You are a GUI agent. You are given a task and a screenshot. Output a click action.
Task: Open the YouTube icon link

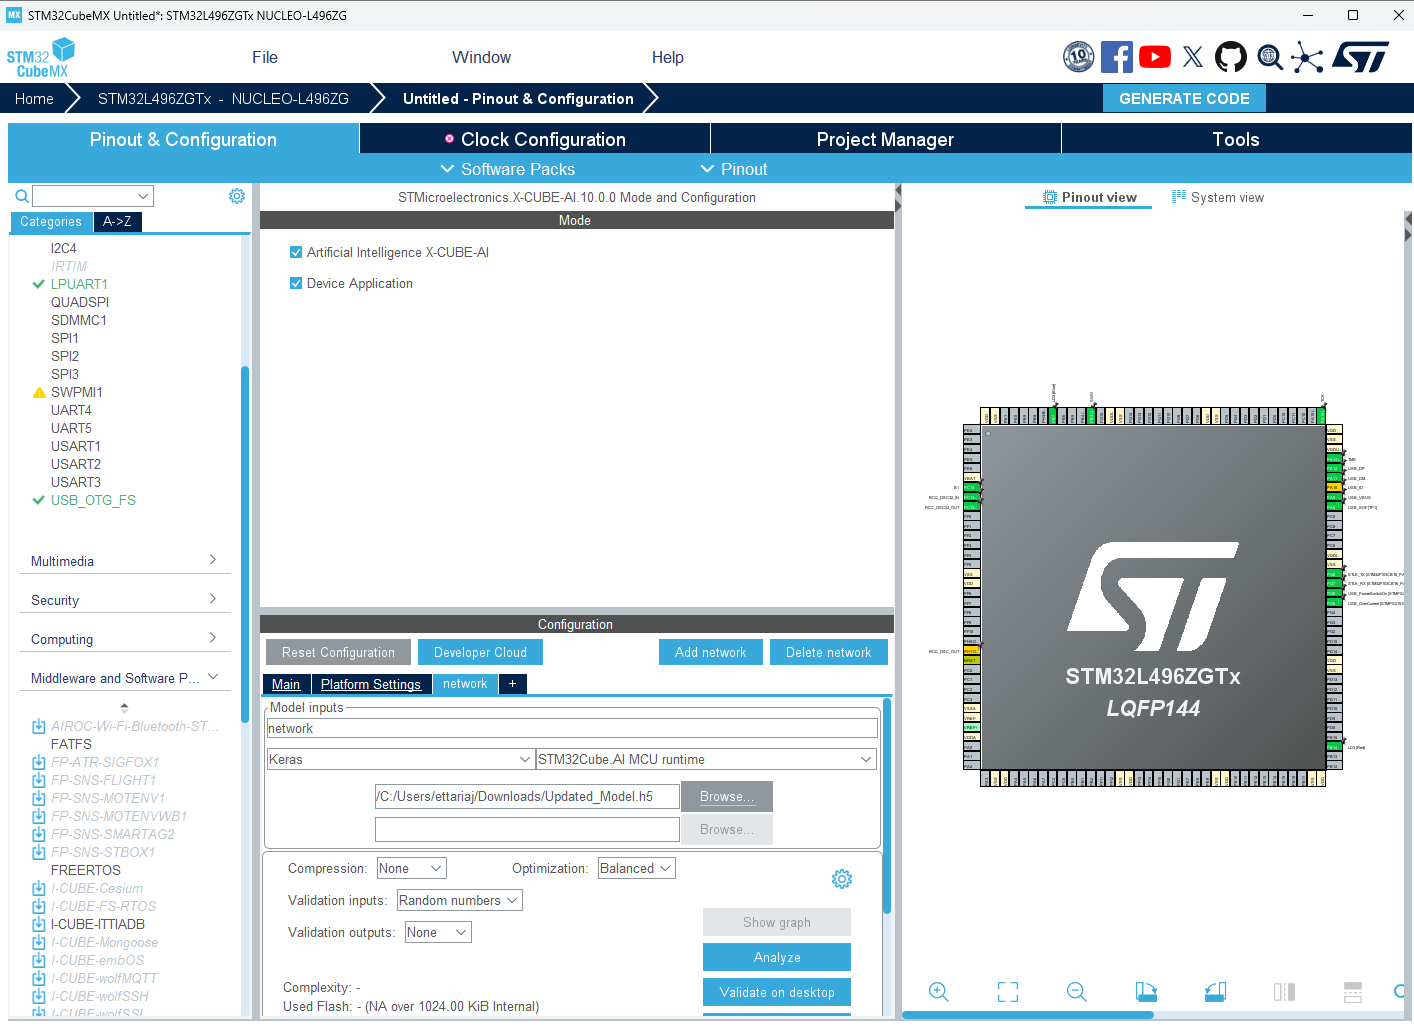(1155, 57)
